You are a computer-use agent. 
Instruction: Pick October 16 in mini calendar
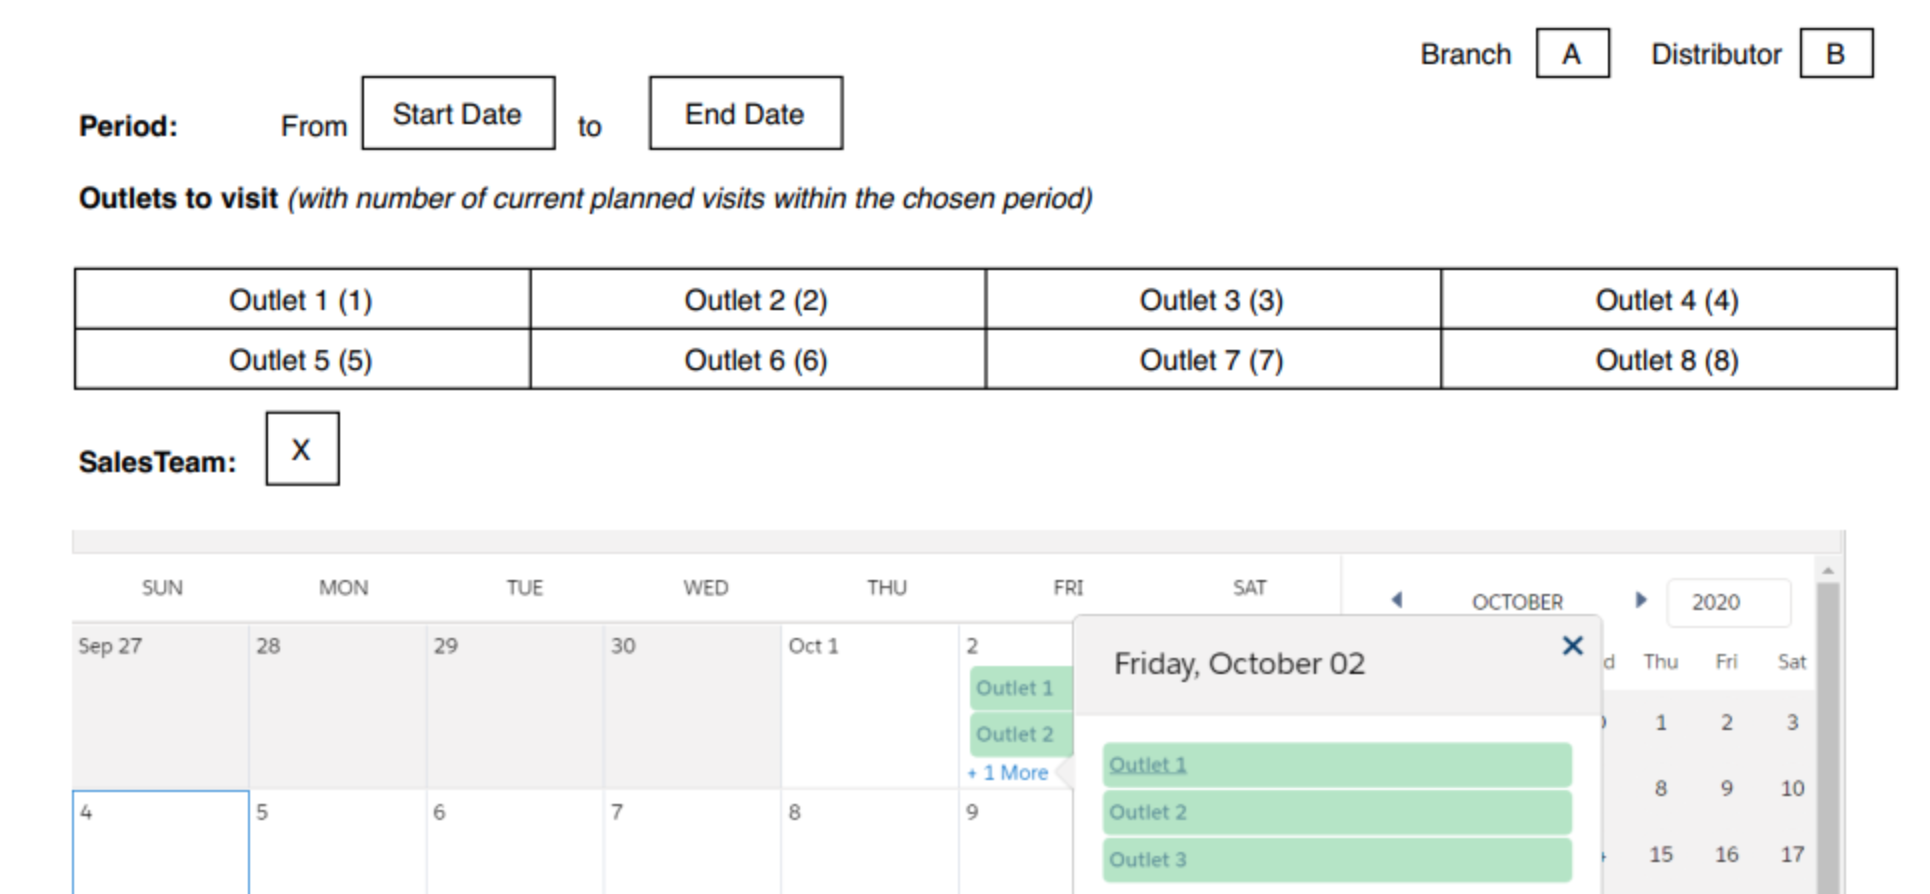(1726, 855)
